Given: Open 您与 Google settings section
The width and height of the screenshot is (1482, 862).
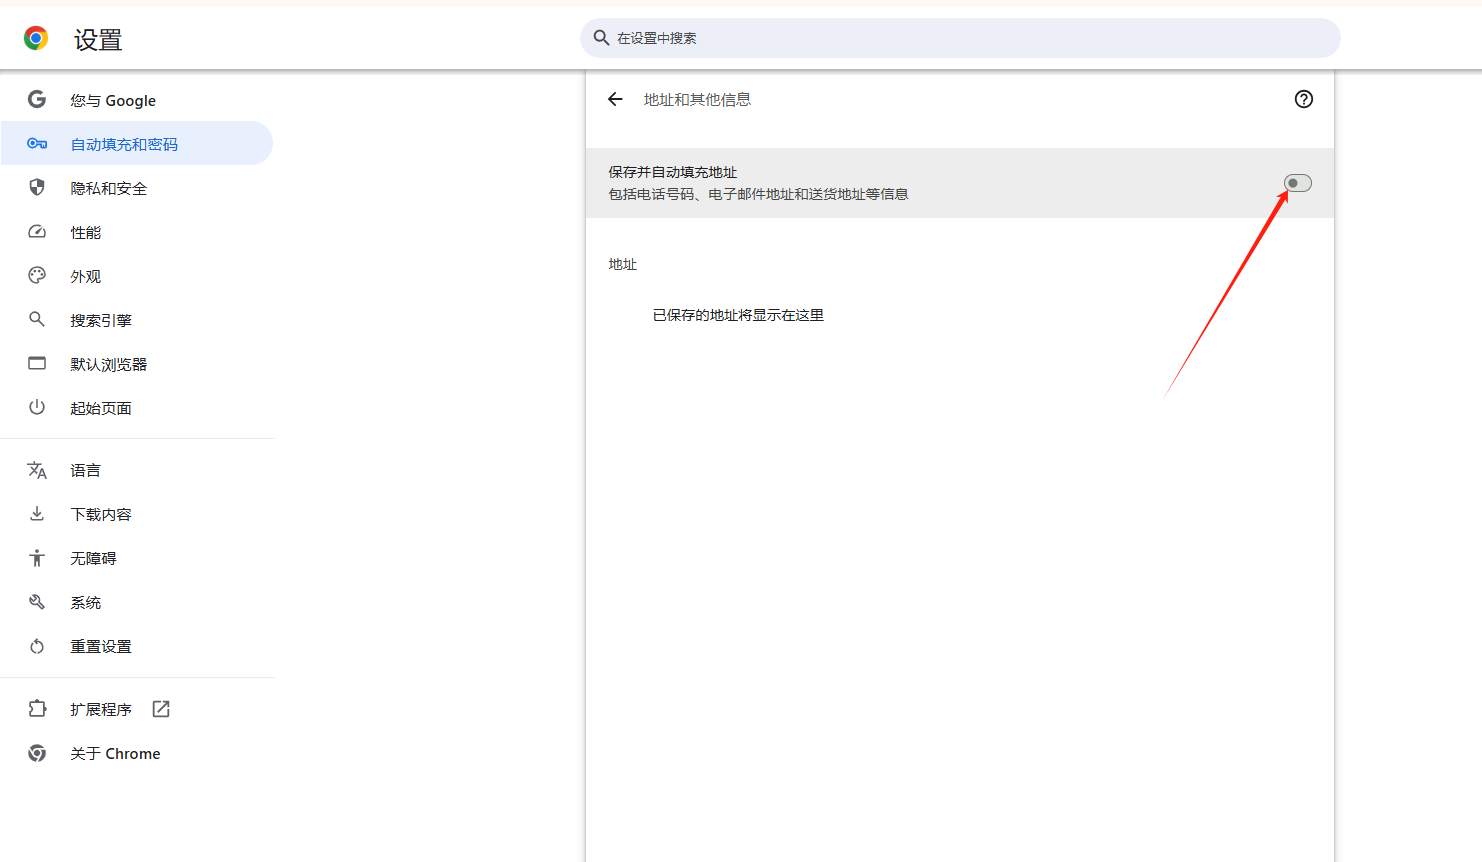Looking at the screenshot, I should (137, 100).
